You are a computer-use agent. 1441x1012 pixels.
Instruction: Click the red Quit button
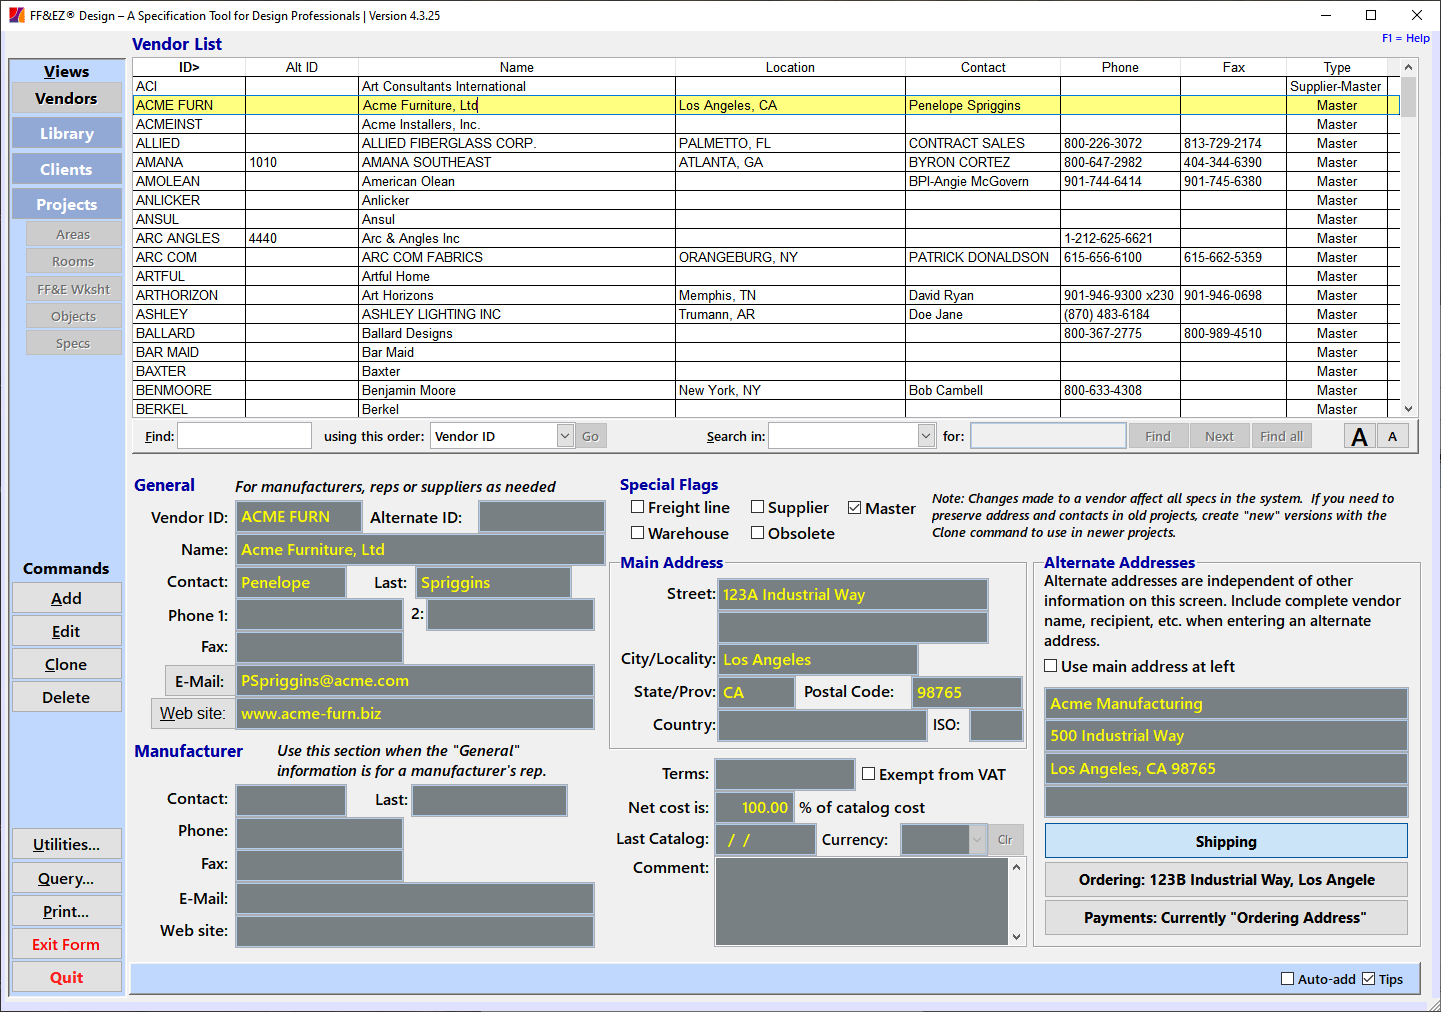[x=66, y=977]
